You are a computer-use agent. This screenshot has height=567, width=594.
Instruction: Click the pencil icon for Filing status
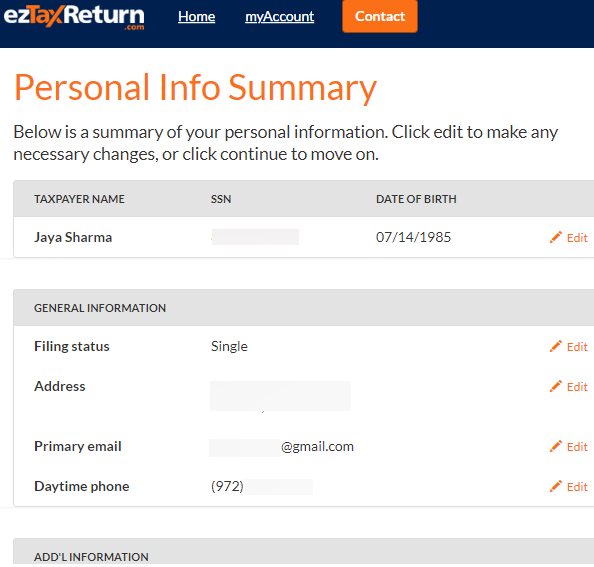(555, 347)
